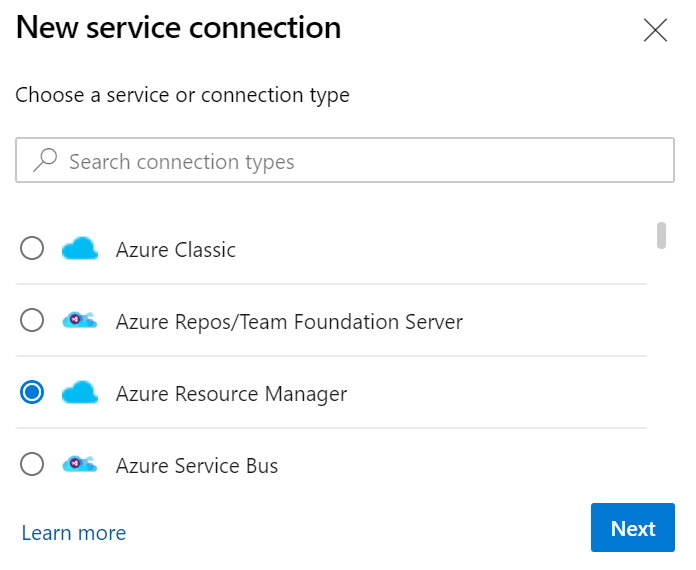Click the Azure Service Bus icon
696x570 pixels.
click(80, 465)
